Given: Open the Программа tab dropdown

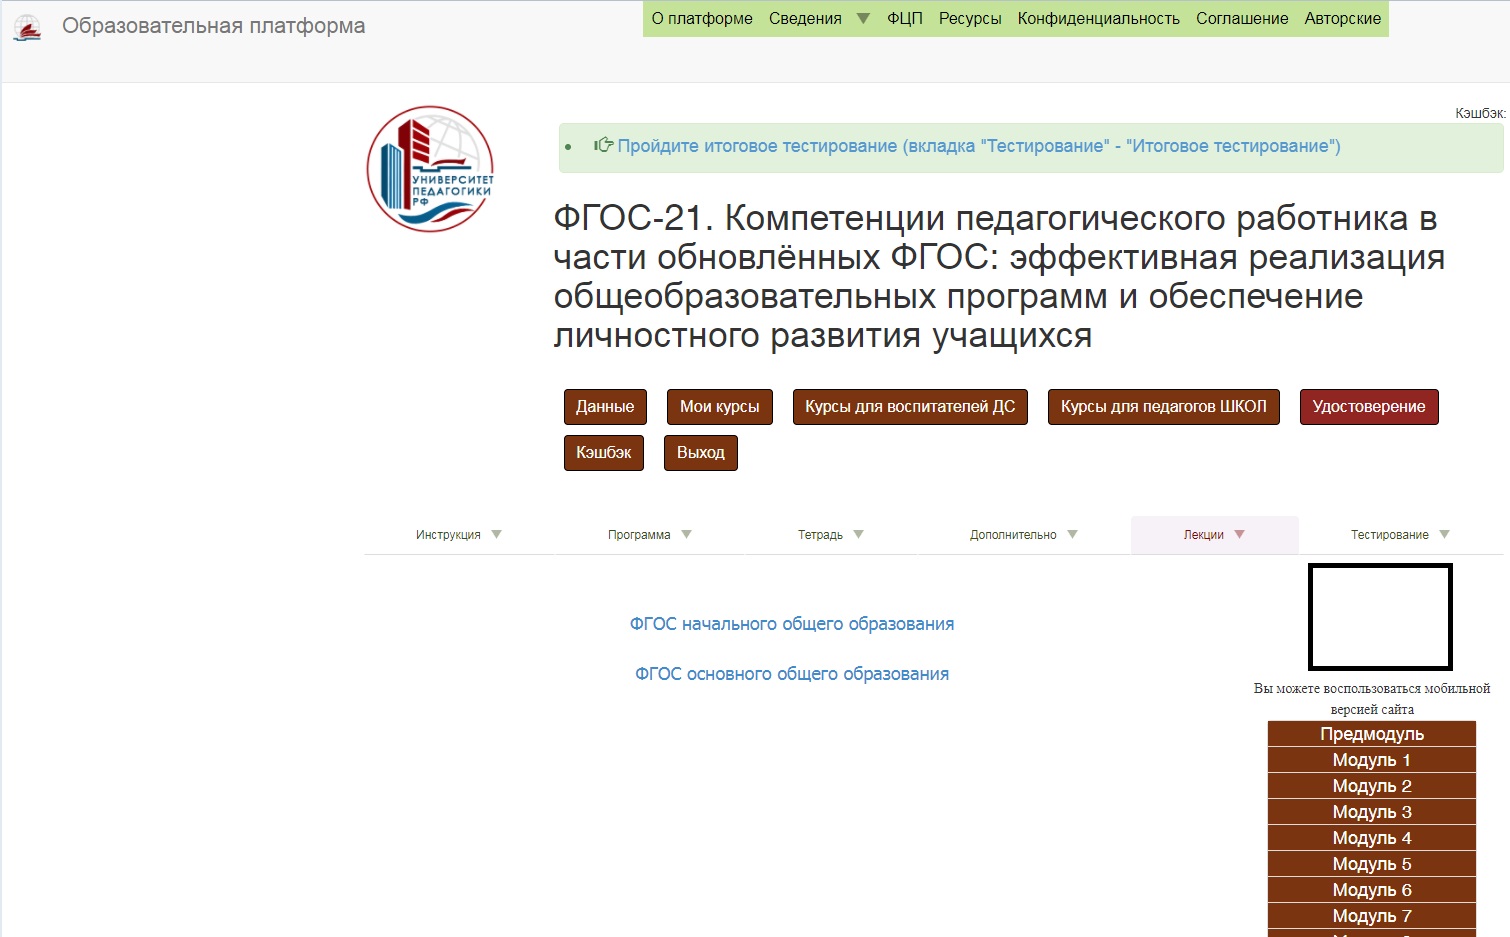Looking at the screenshot, I should tap(686, 535).
